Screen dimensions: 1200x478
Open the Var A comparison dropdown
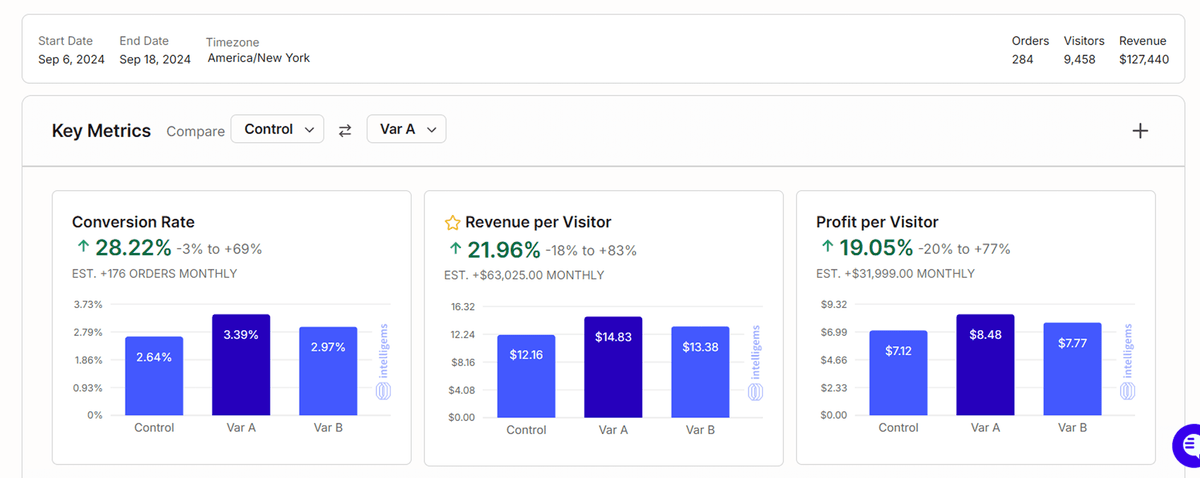point(406,129)
